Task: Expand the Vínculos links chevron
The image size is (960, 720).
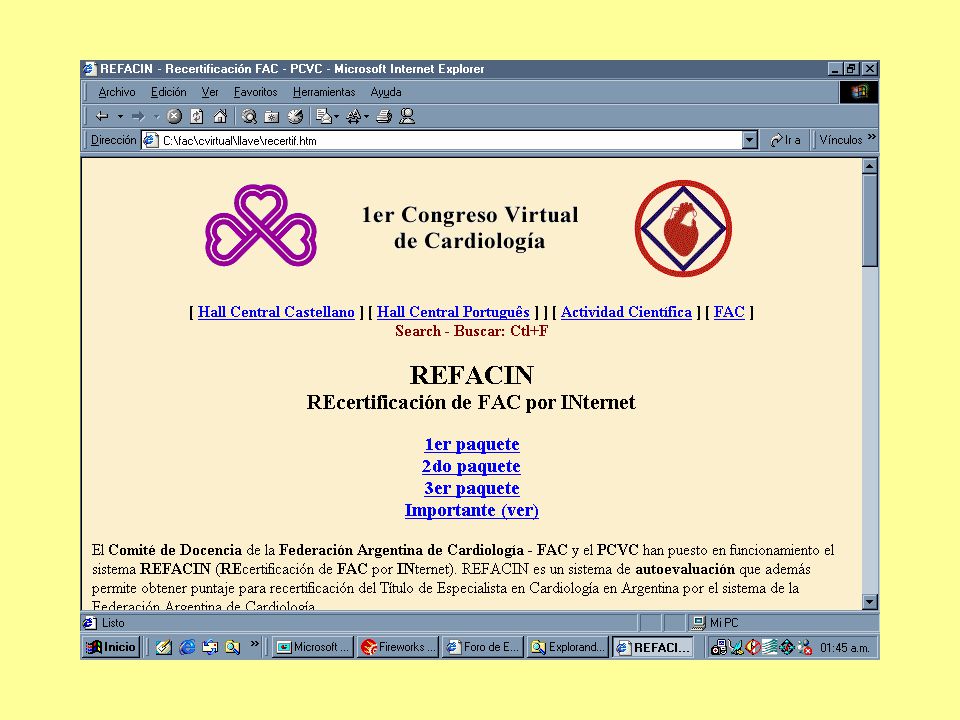Action: tap(872, 137)
